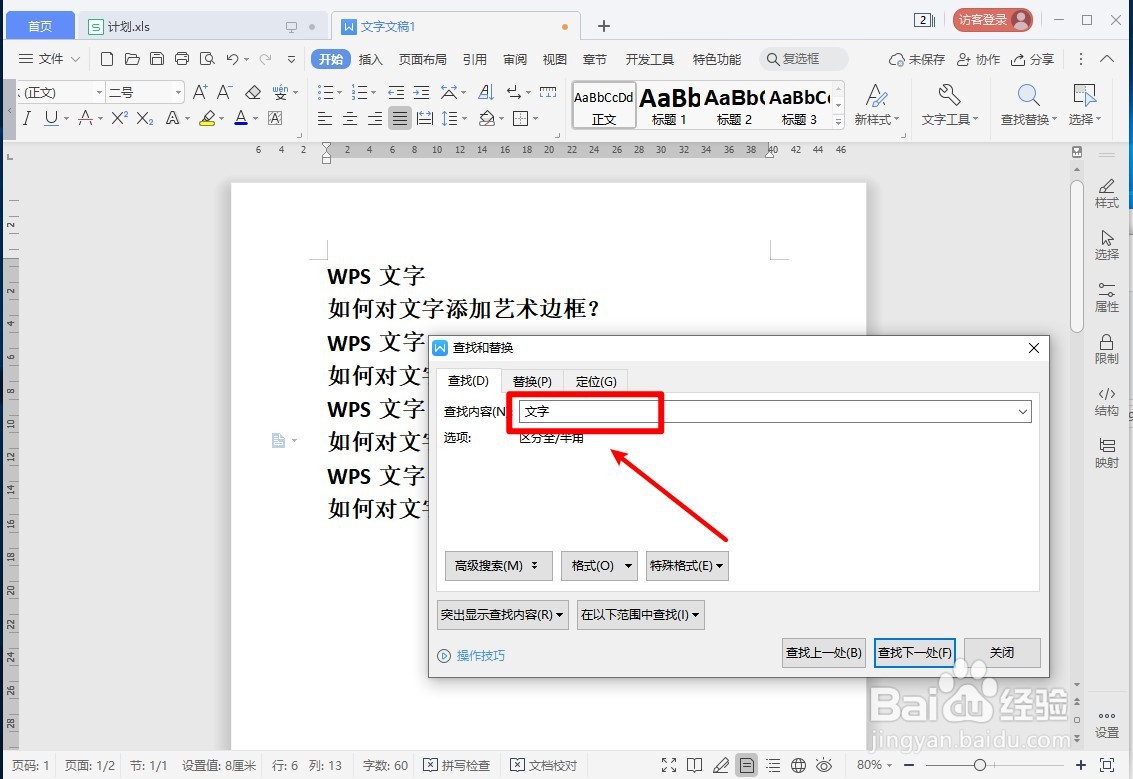
Task: Decrease paragraph indent
Action: [396, 92]
